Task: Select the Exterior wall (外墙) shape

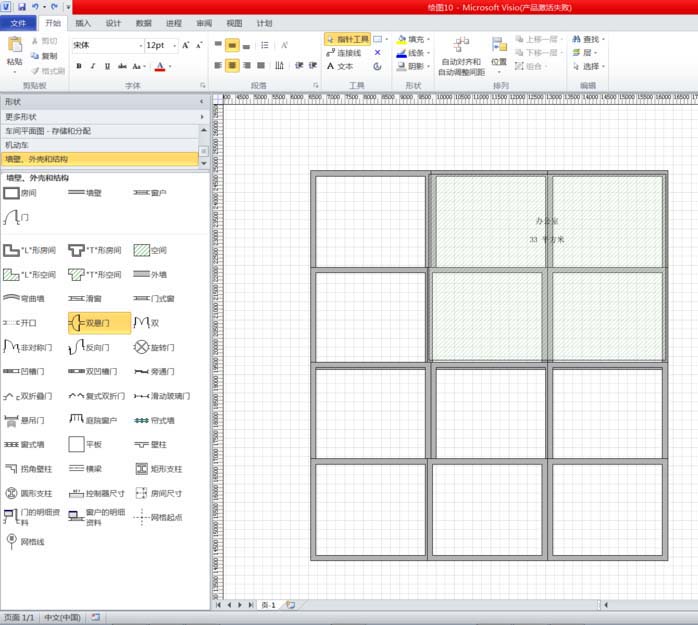Action: (150, 275)
